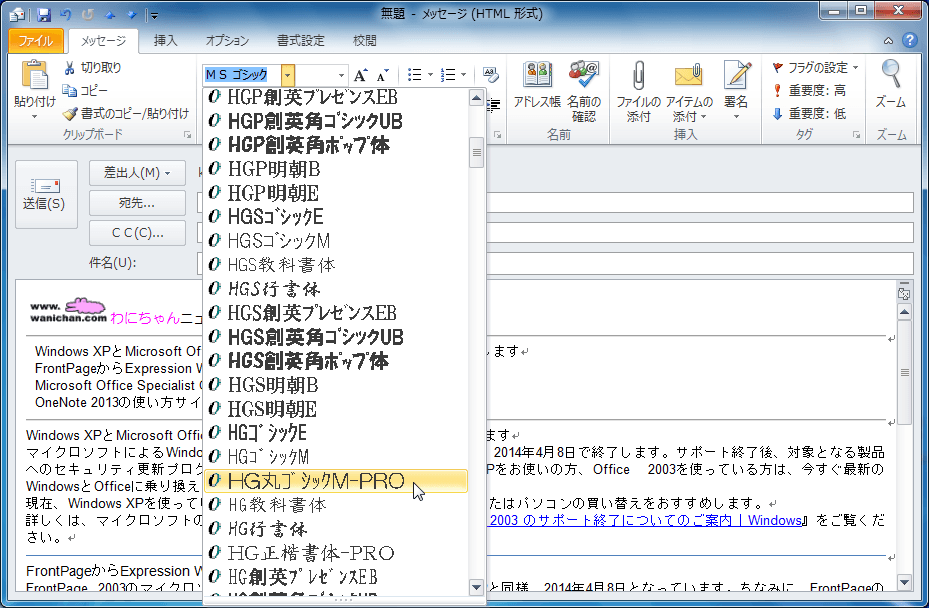This screenshot has height=608, width=929.
Task: Click コピー (Copy) button
Action: tap(85, 90)
